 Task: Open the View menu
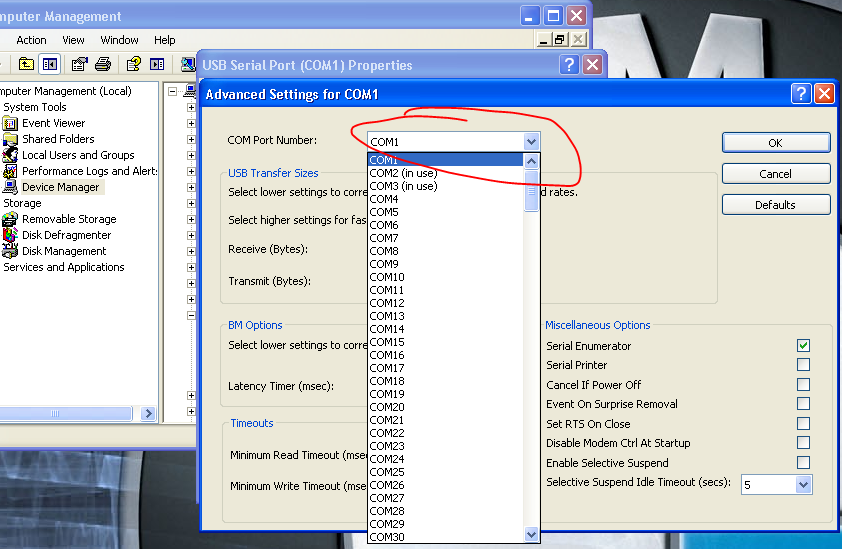(x=73, y=40)
